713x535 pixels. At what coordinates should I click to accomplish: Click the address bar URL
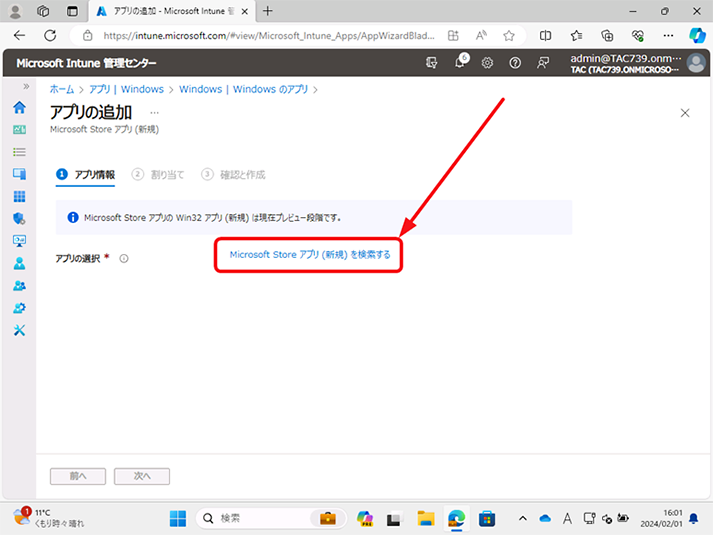point(268,35)
